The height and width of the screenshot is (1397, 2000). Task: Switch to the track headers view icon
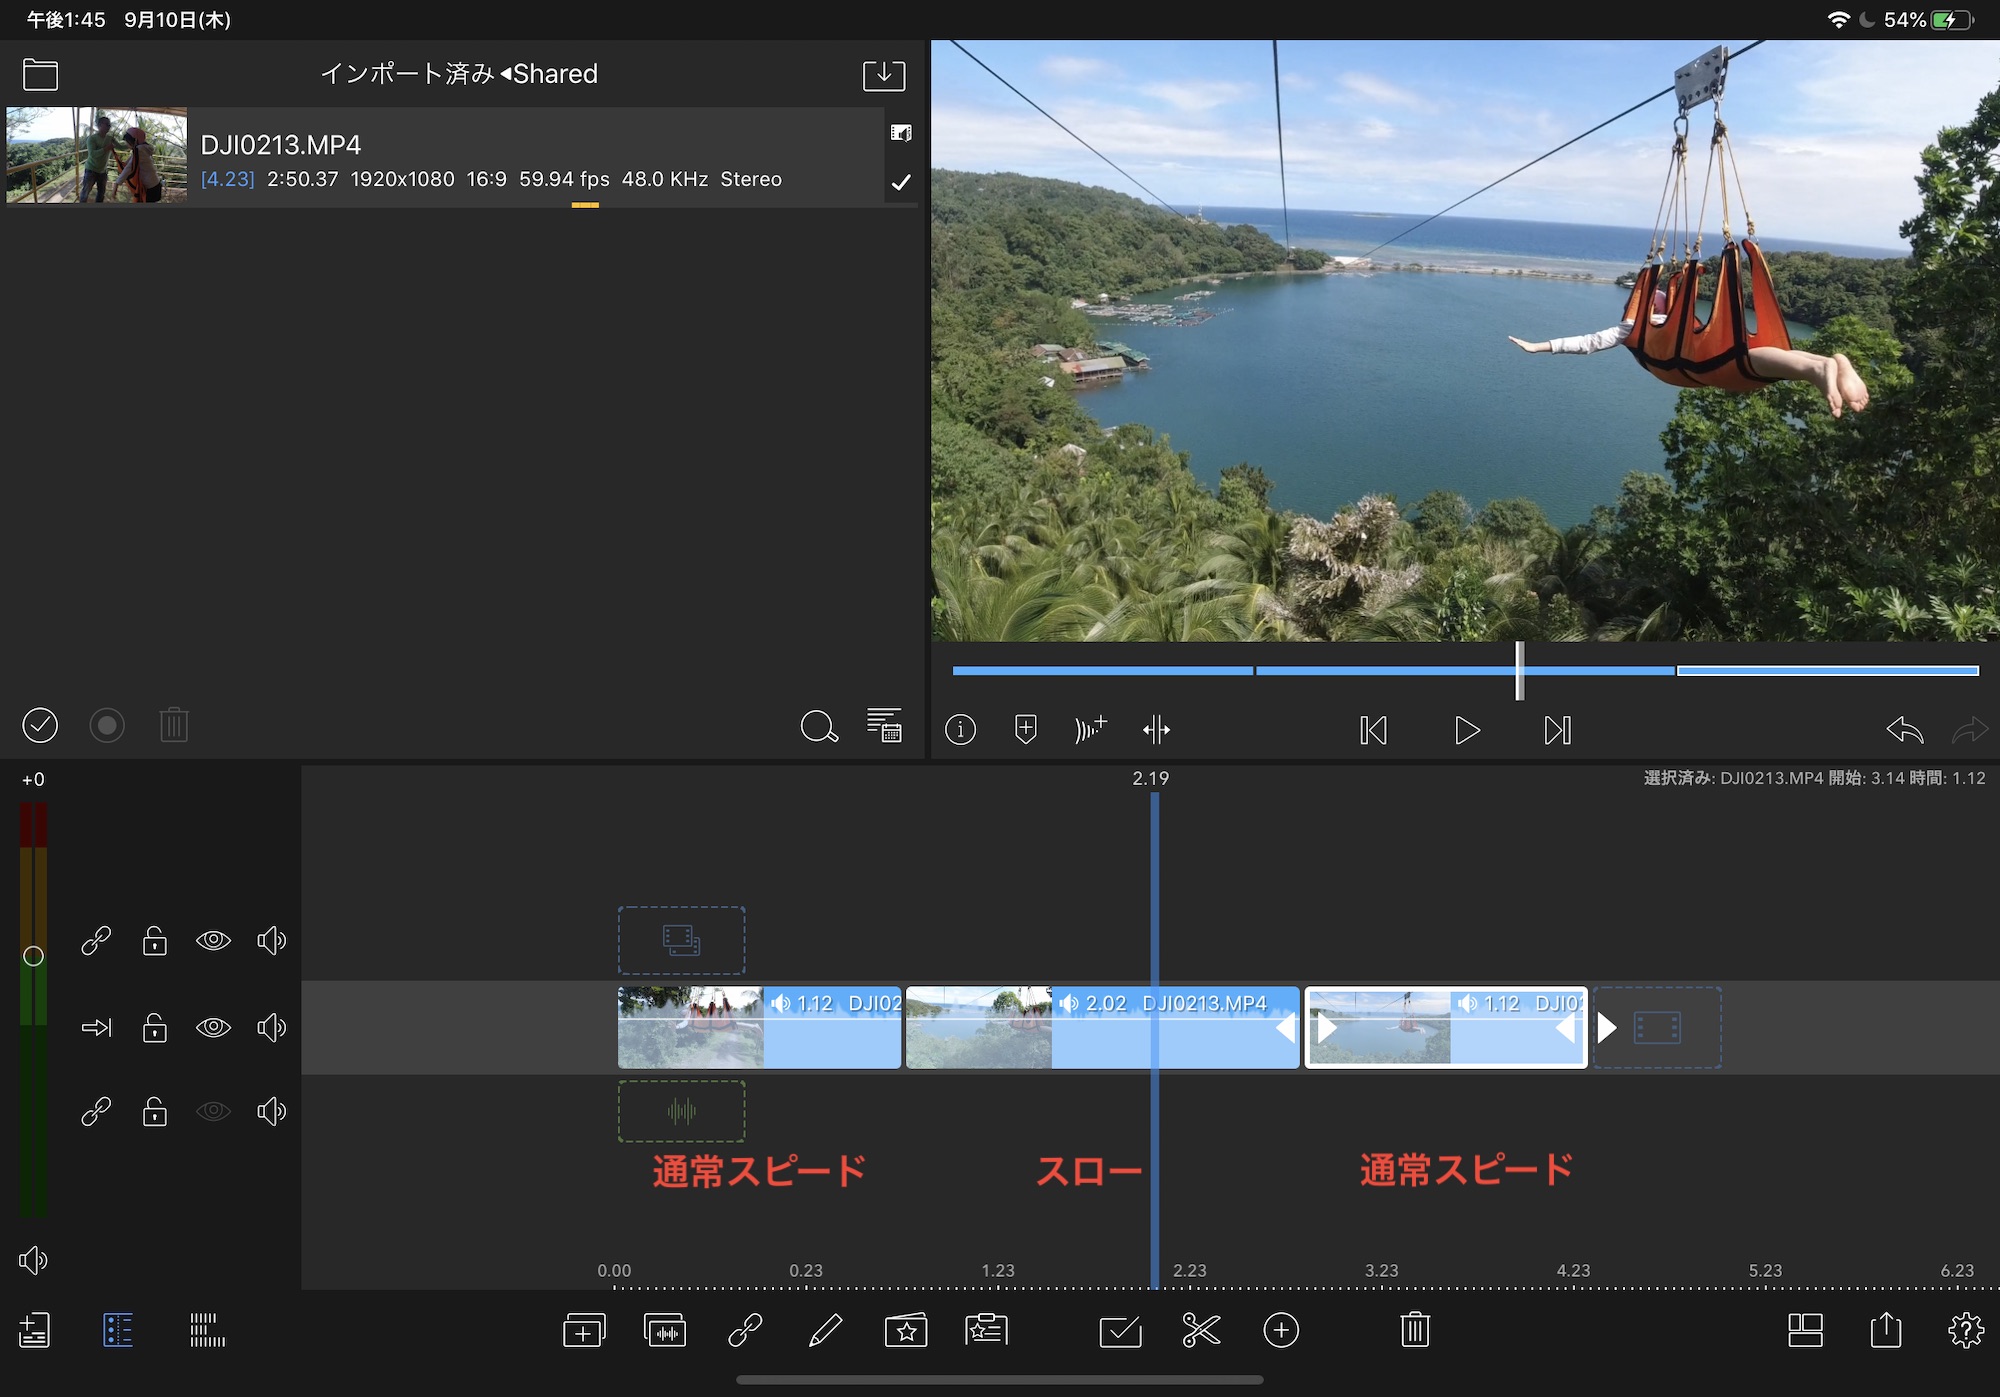[x=118, y=1331]
